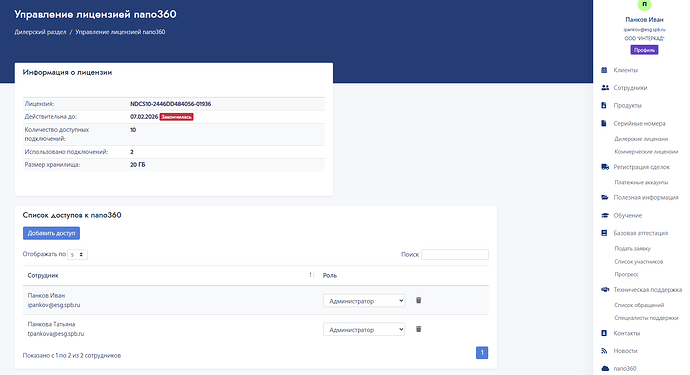Click the Контакты address book icon
Viewport: 690px width, 375px height.
tap(604, 333)
